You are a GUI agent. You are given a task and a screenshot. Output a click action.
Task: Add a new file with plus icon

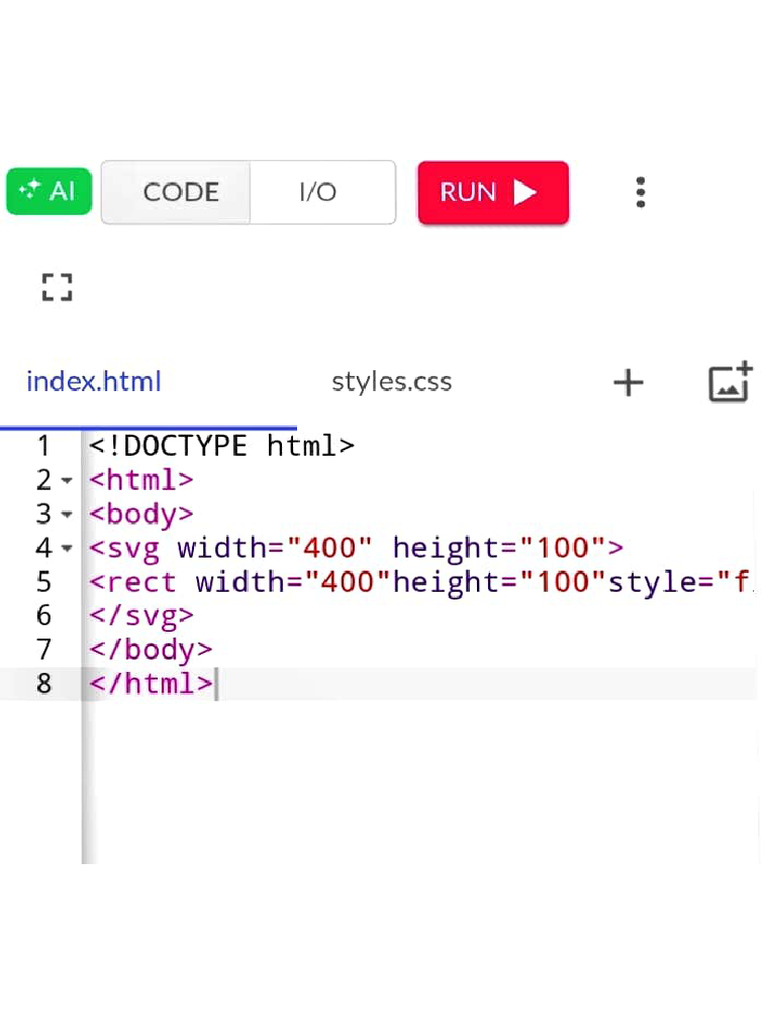coord(628,382)
